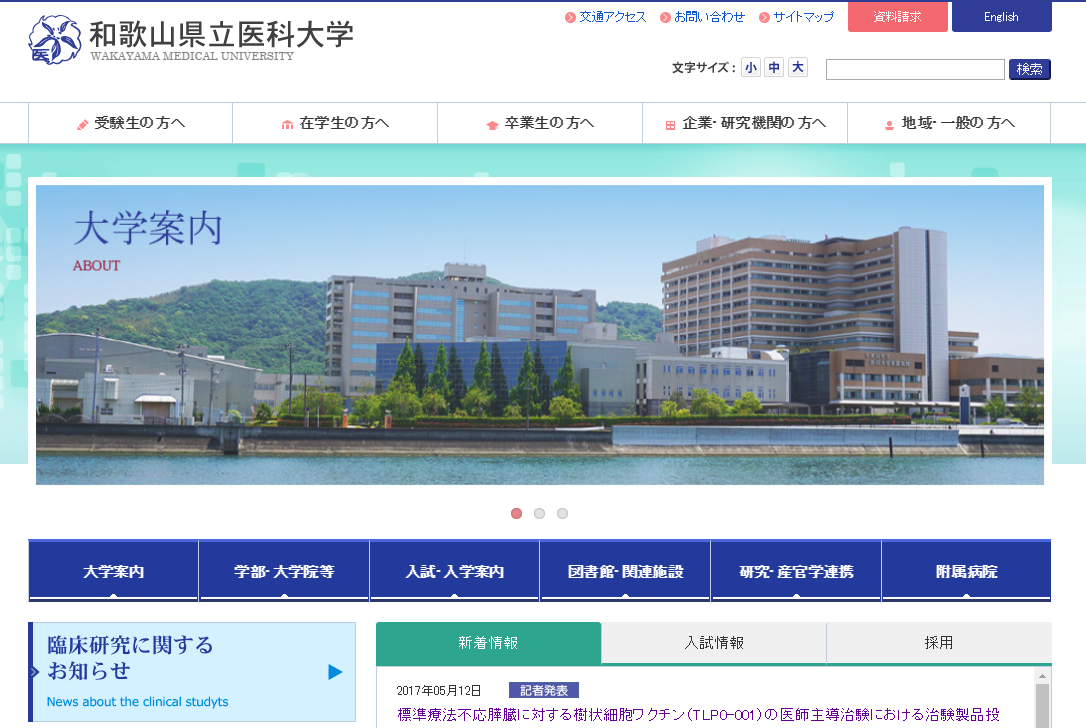The height and width of the screenshot is (728, 1086).
Task: Select the third carousel slide dot
Action: 562,513
